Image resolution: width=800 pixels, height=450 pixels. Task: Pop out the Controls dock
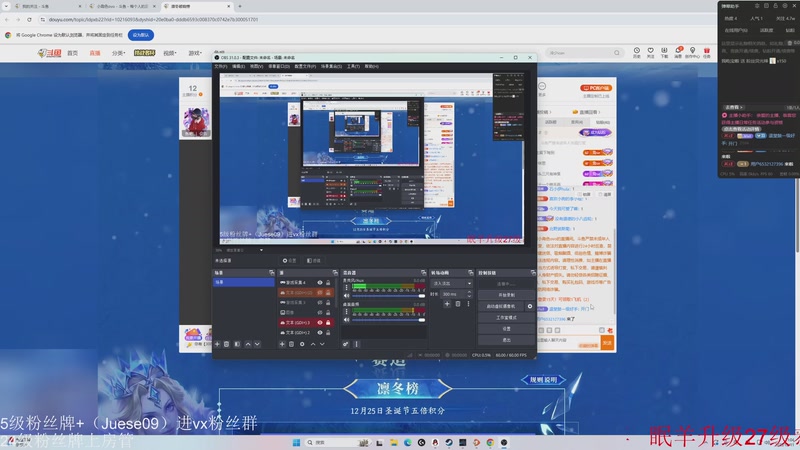[x=533, y=273]
